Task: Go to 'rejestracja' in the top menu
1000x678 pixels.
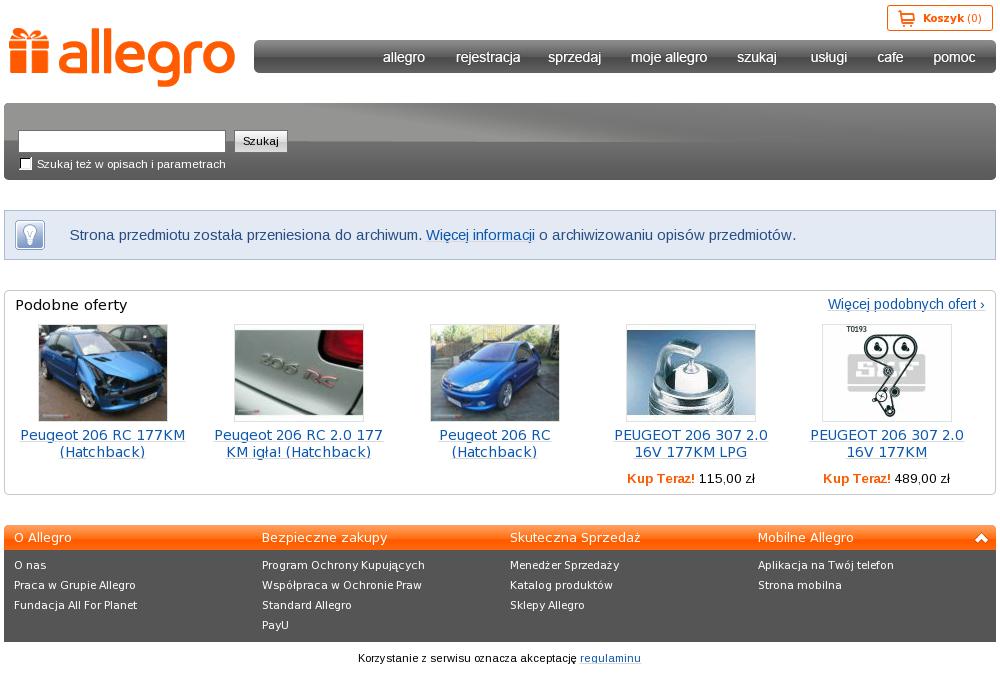Action: click(x=488, y=57)
